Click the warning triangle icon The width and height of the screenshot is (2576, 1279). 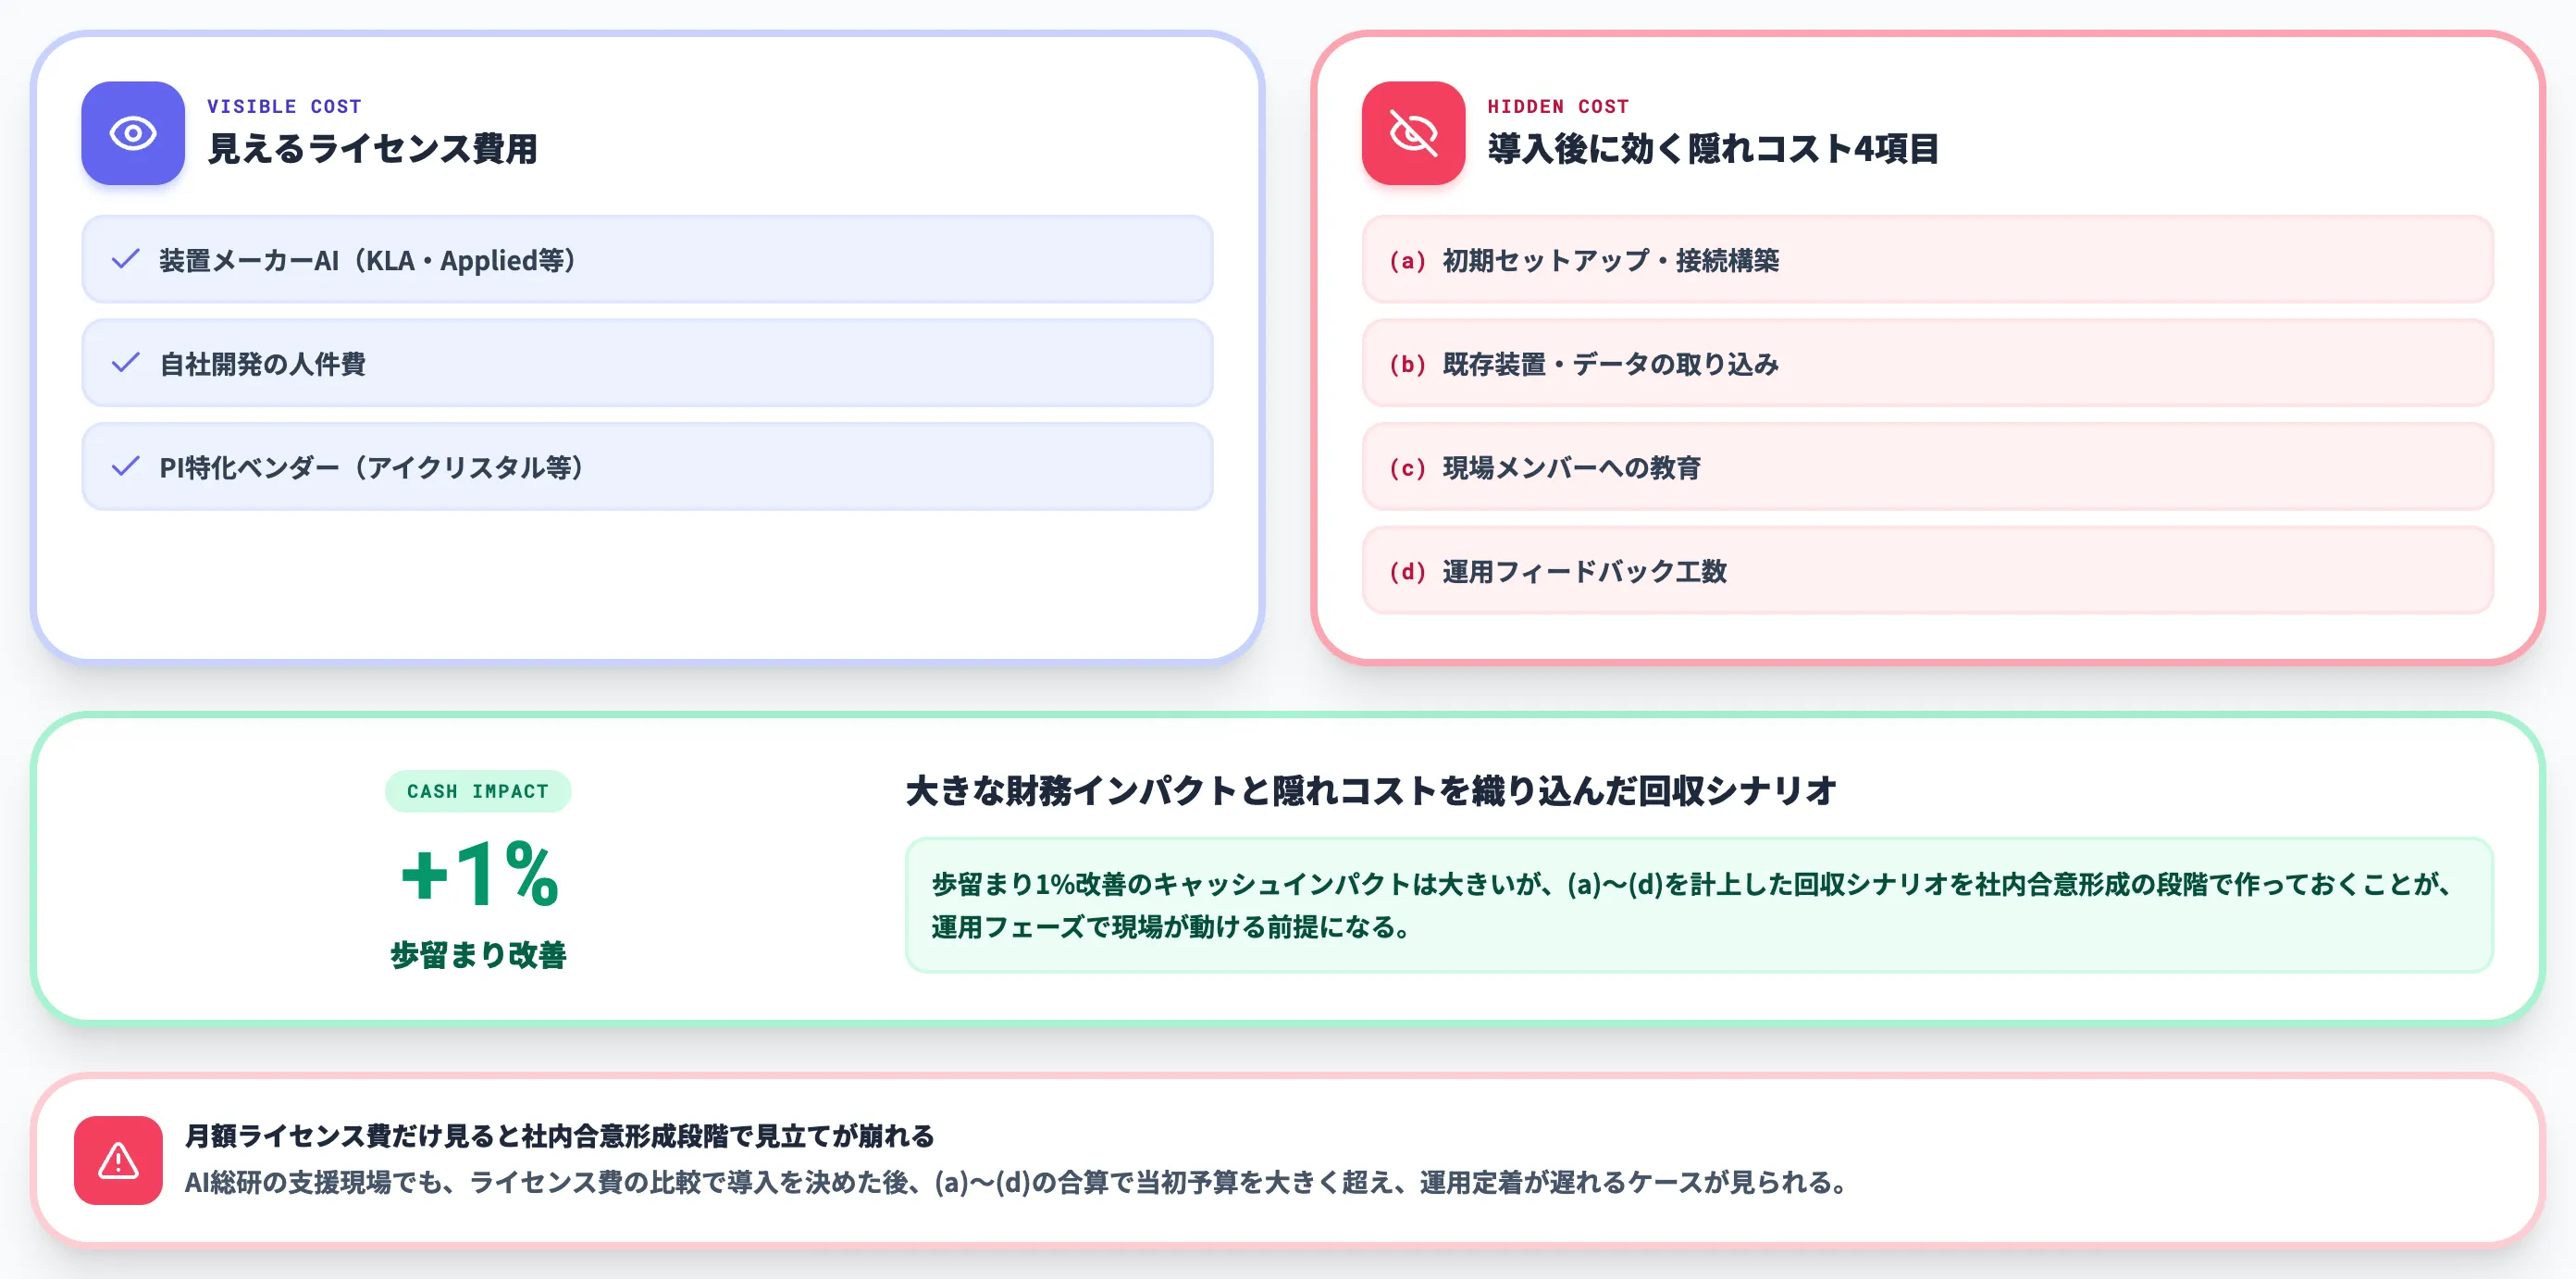(x=118, y=1160)
